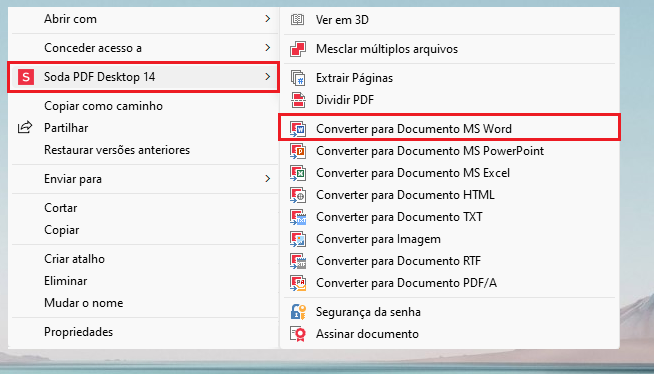654x374 pixels.
Task: Choose Converter para Documento PDF/A
Action: click(x=450, y=284)
